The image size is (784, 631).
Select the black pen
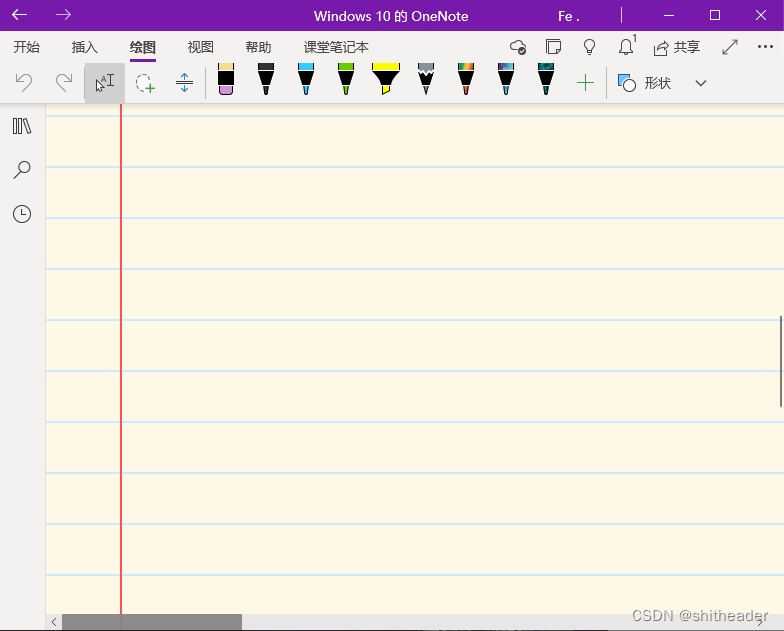(x=266, y=79)
